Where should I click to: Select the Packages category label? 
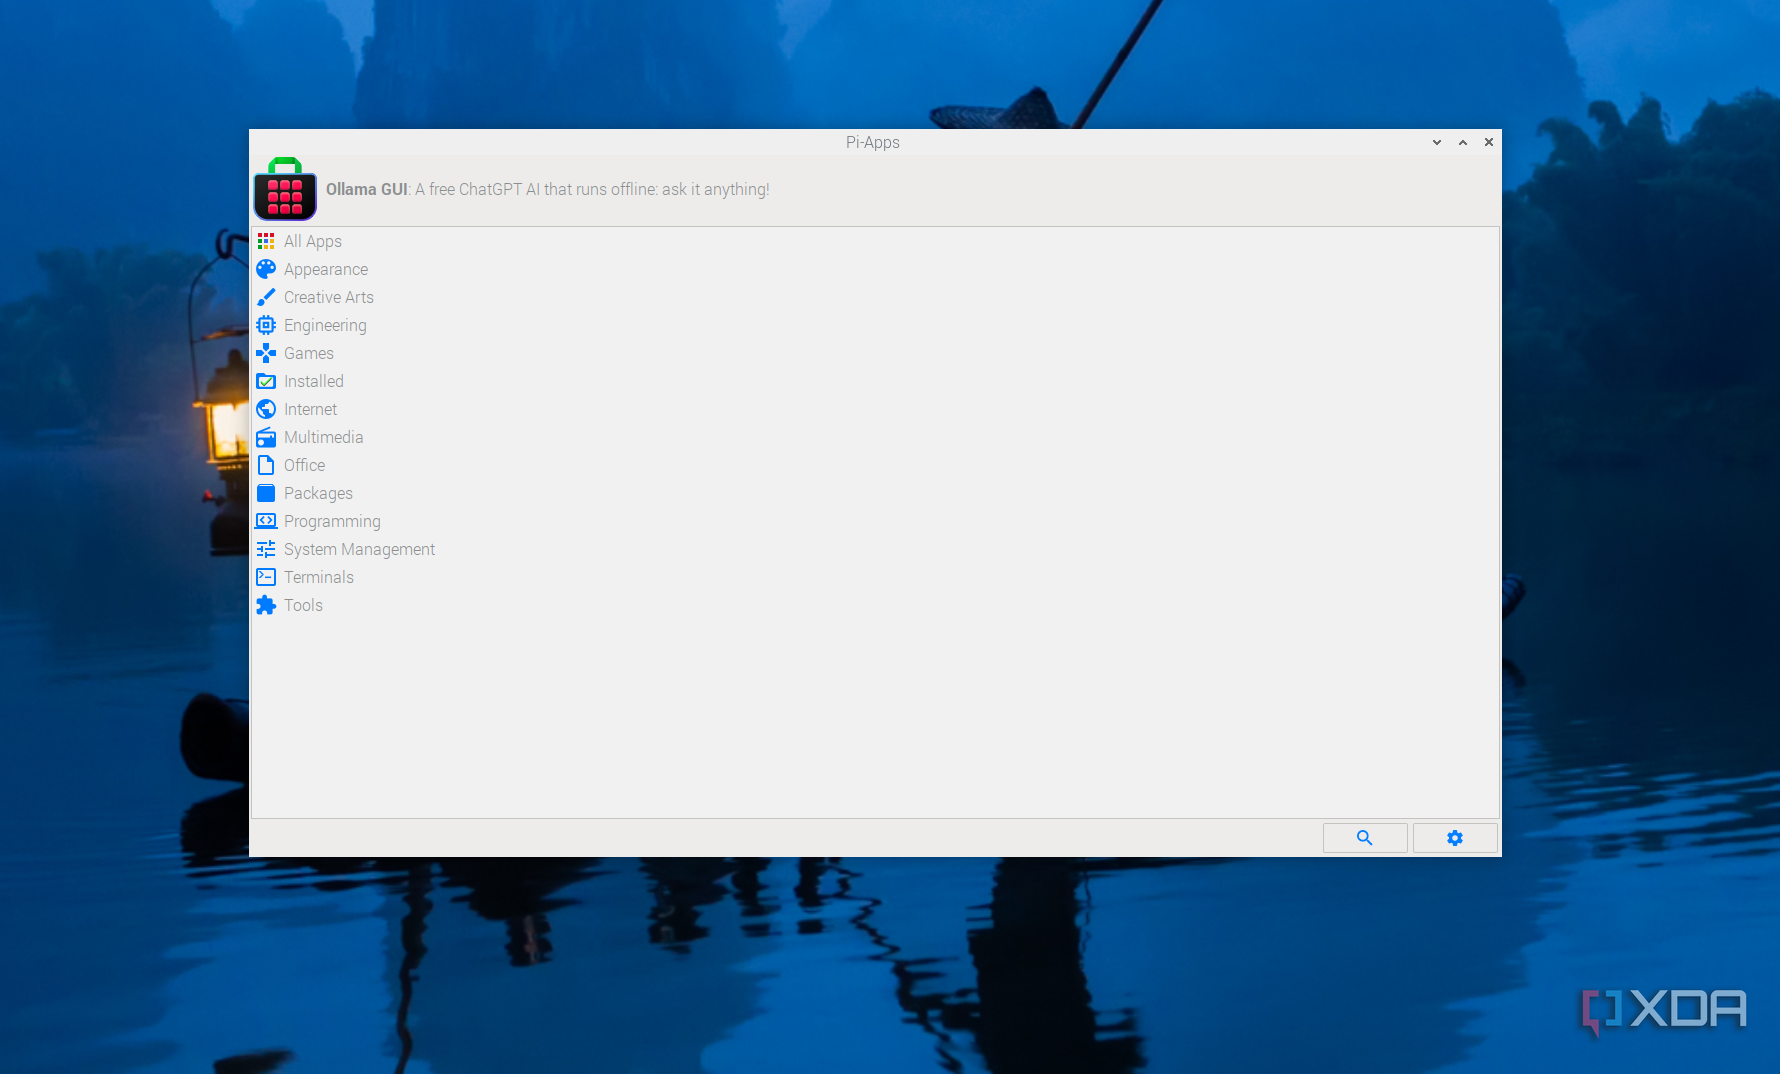pos(318,493)
